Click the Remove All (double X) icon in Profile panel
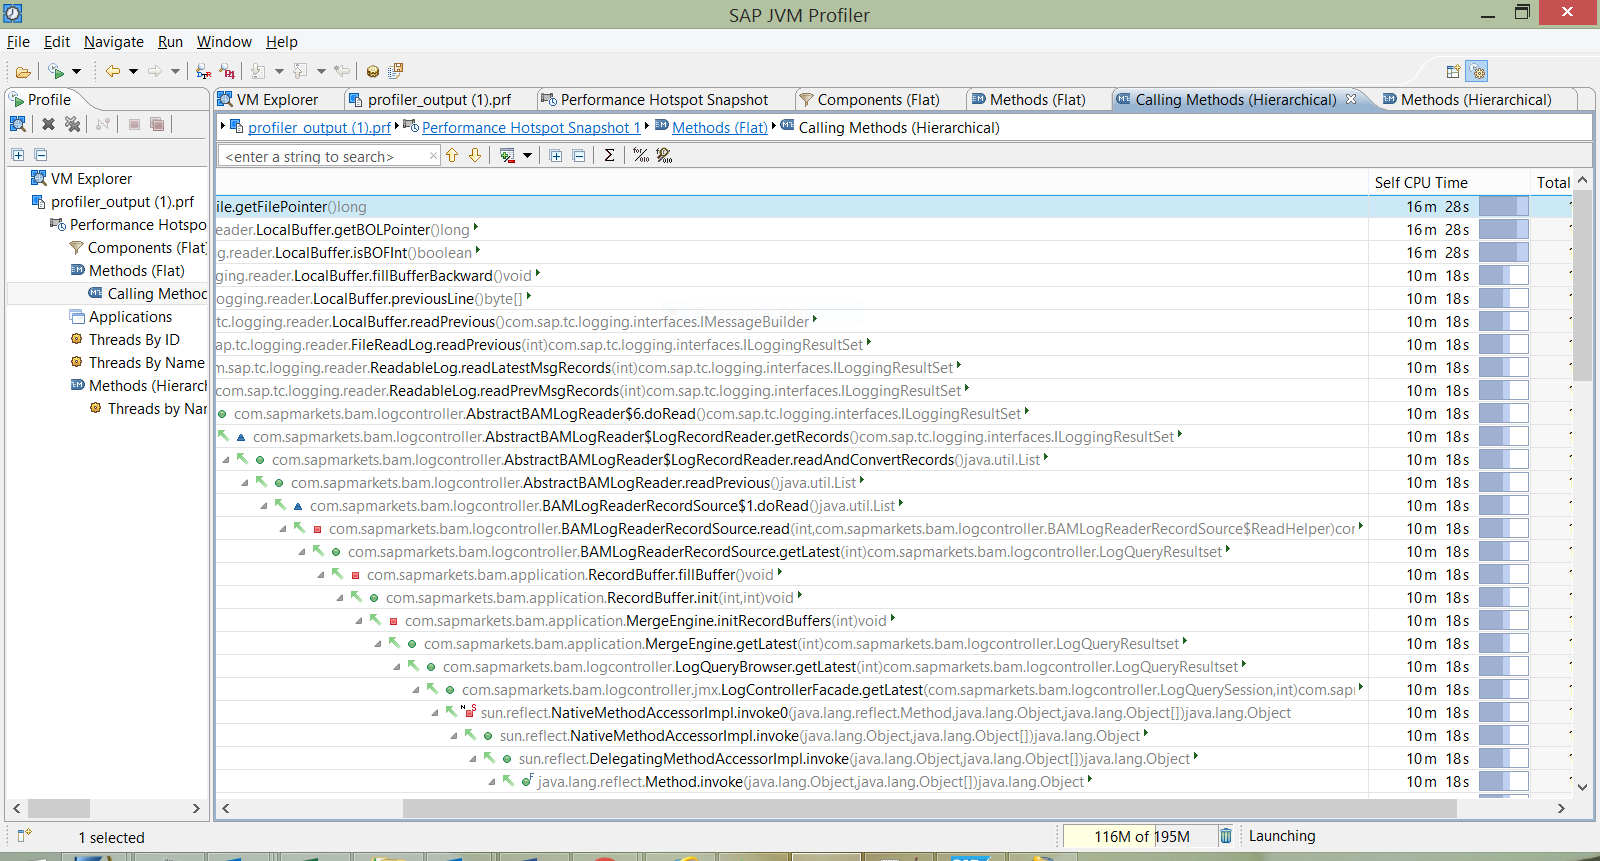1600x861 pixels. [x=72, y=124]
